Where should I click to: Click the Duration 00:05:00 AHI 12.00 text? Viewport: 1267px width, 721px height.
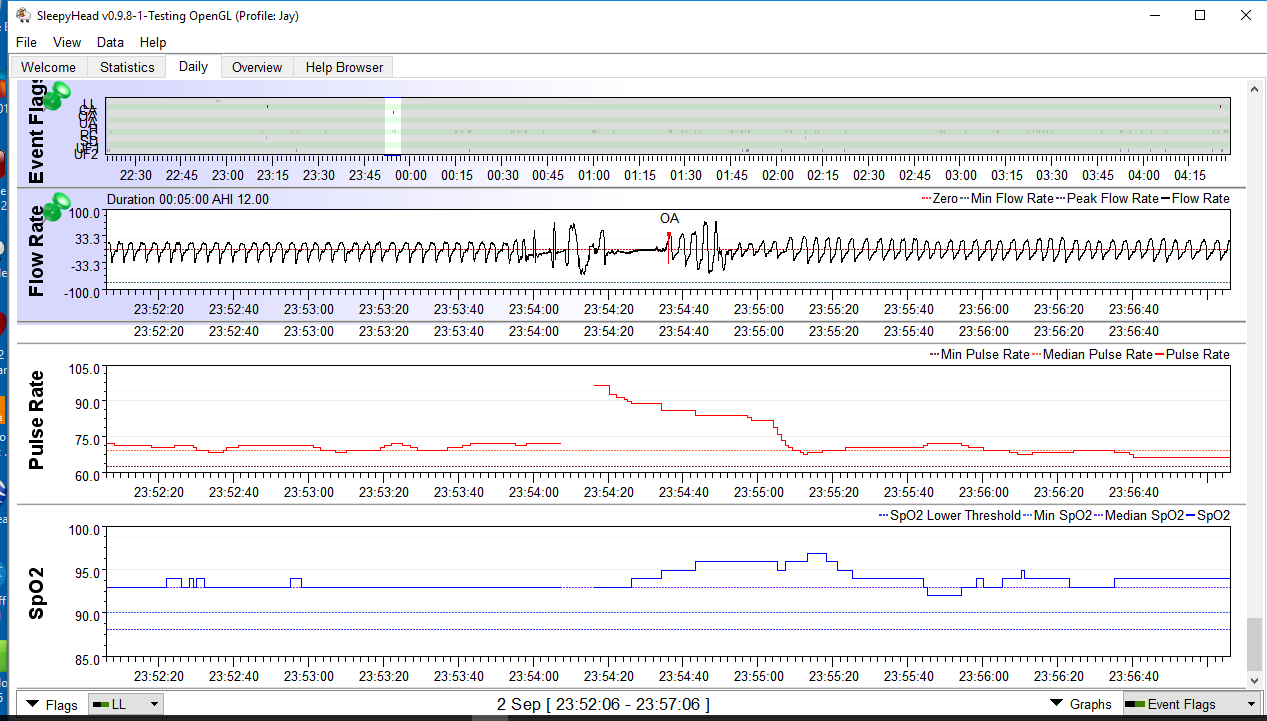pos(187,199)
